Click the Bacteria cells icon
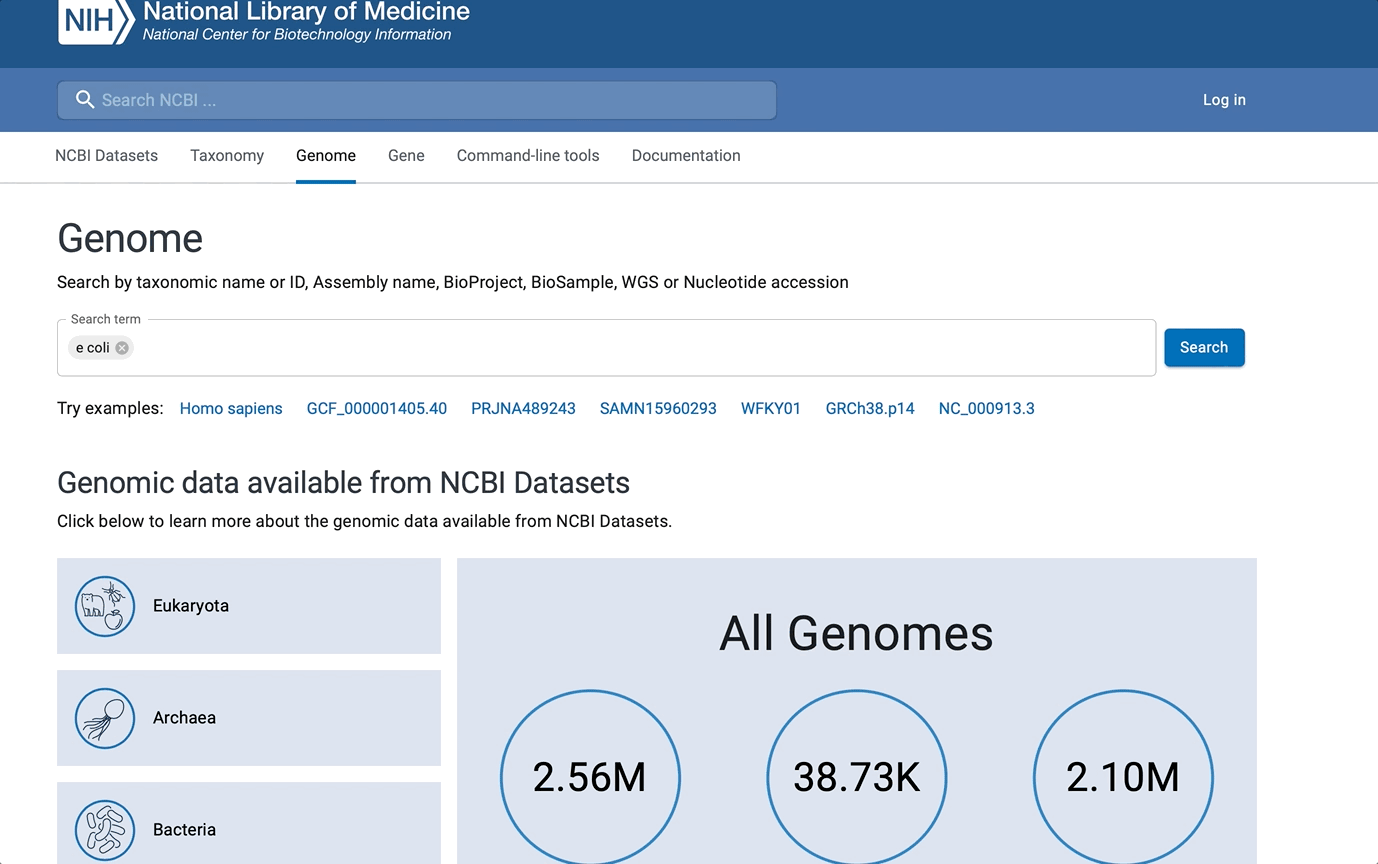Screen dimensions: 1378x864 105,830
